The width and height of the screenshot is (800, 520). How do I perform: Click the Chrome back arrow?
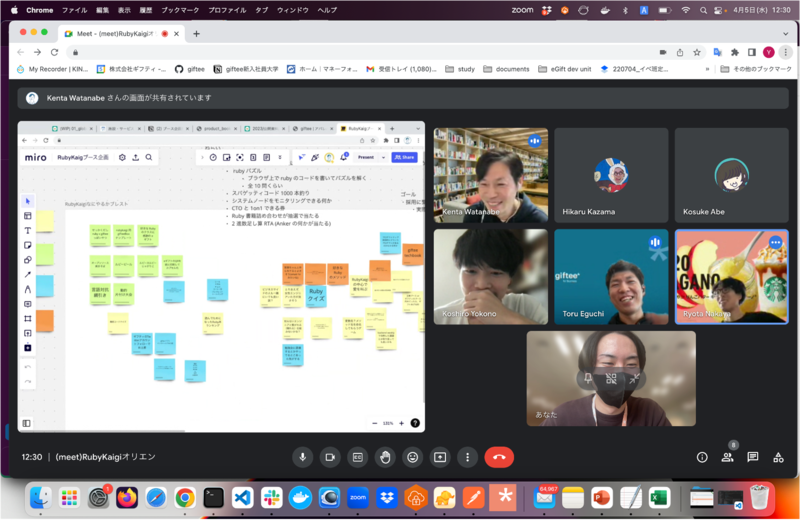pos(20,52)
